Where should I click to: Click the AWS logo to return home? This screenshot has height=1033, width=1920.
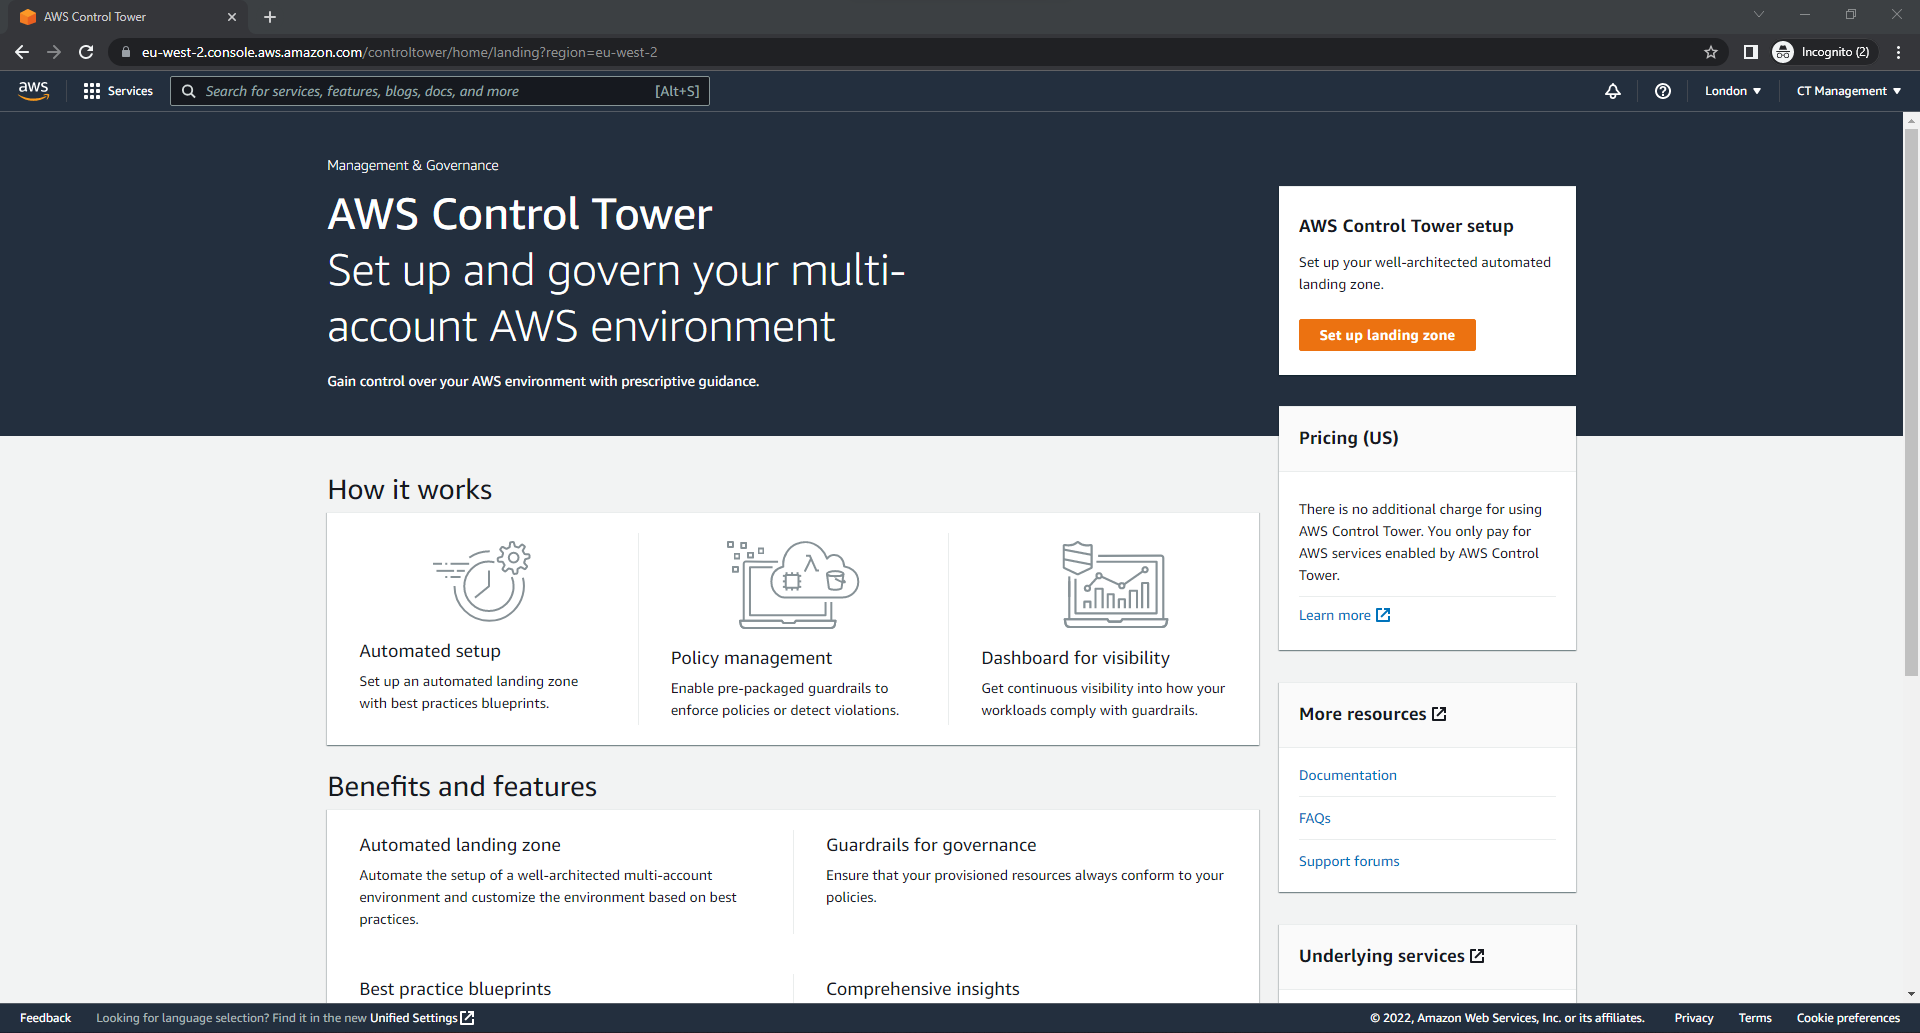point(33,90)
